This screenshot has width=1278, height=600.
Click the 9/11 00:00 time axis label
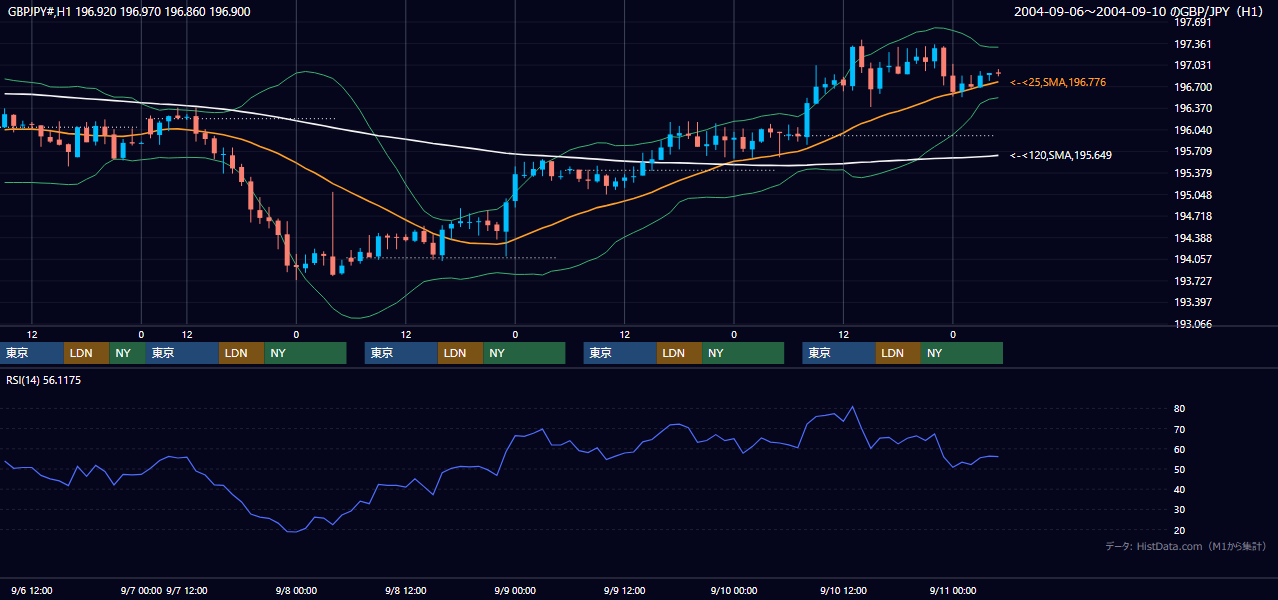coord(953,591)
